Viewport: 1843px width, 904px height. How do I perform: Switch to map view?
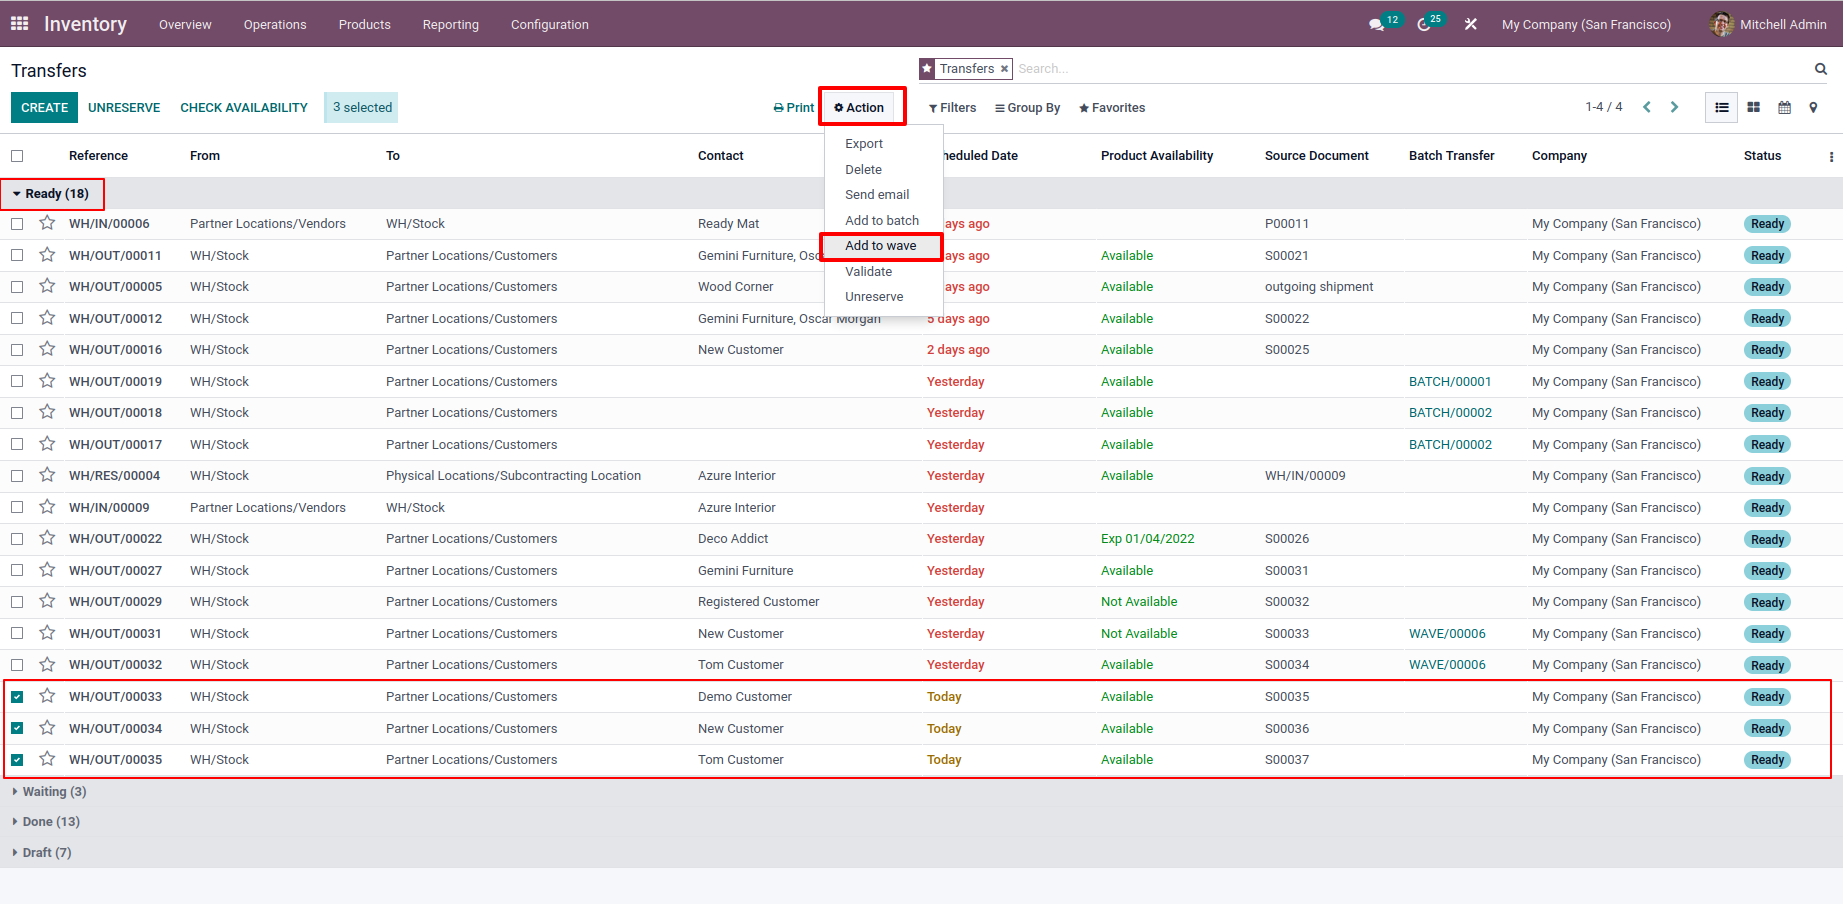tap(1813, 107)
